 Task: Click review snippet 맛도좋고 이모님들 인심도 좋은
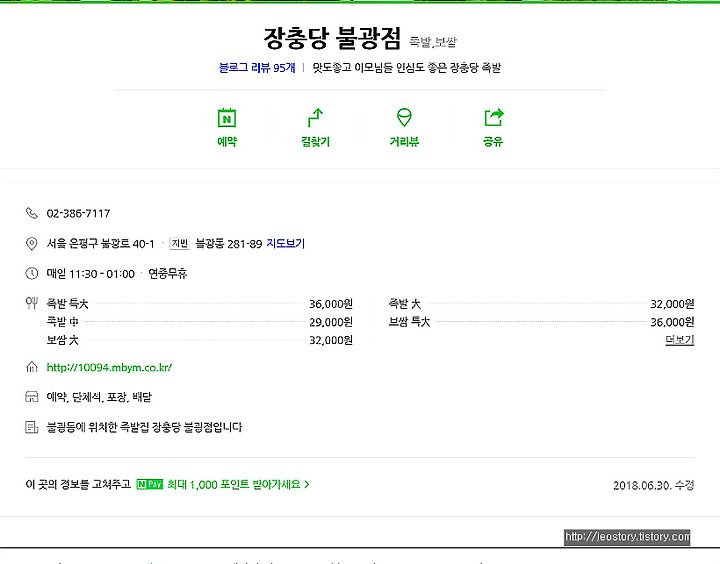pos(380,68)
